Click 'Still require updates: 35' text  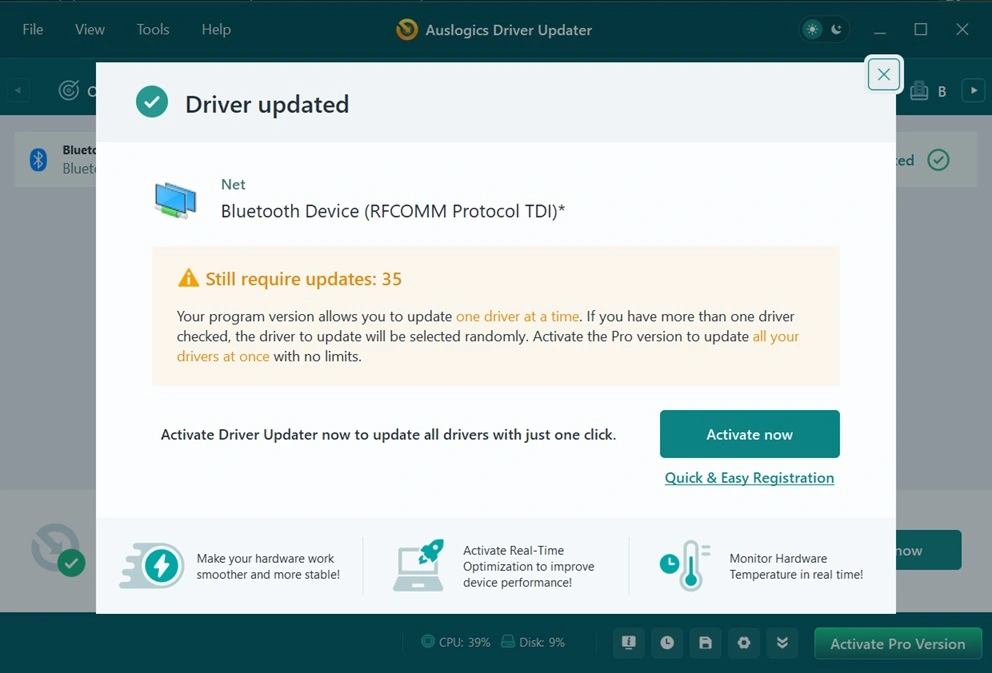point(304,279)
